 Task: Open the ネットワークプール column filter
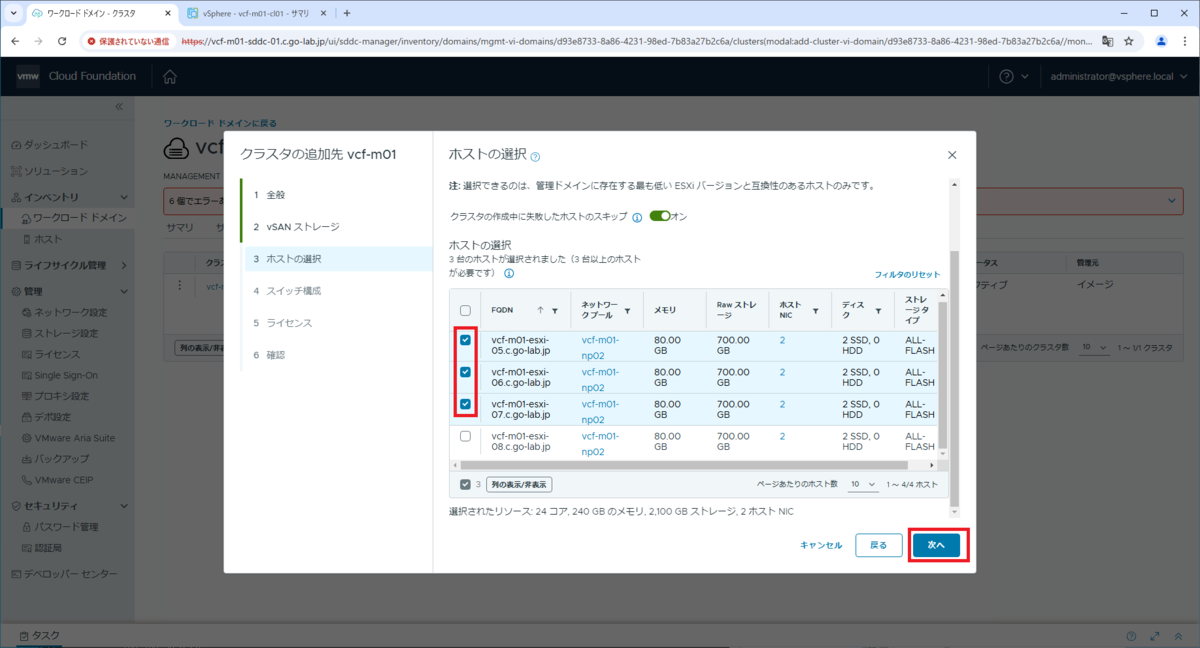pyautogui.click(x=627, y=311)
